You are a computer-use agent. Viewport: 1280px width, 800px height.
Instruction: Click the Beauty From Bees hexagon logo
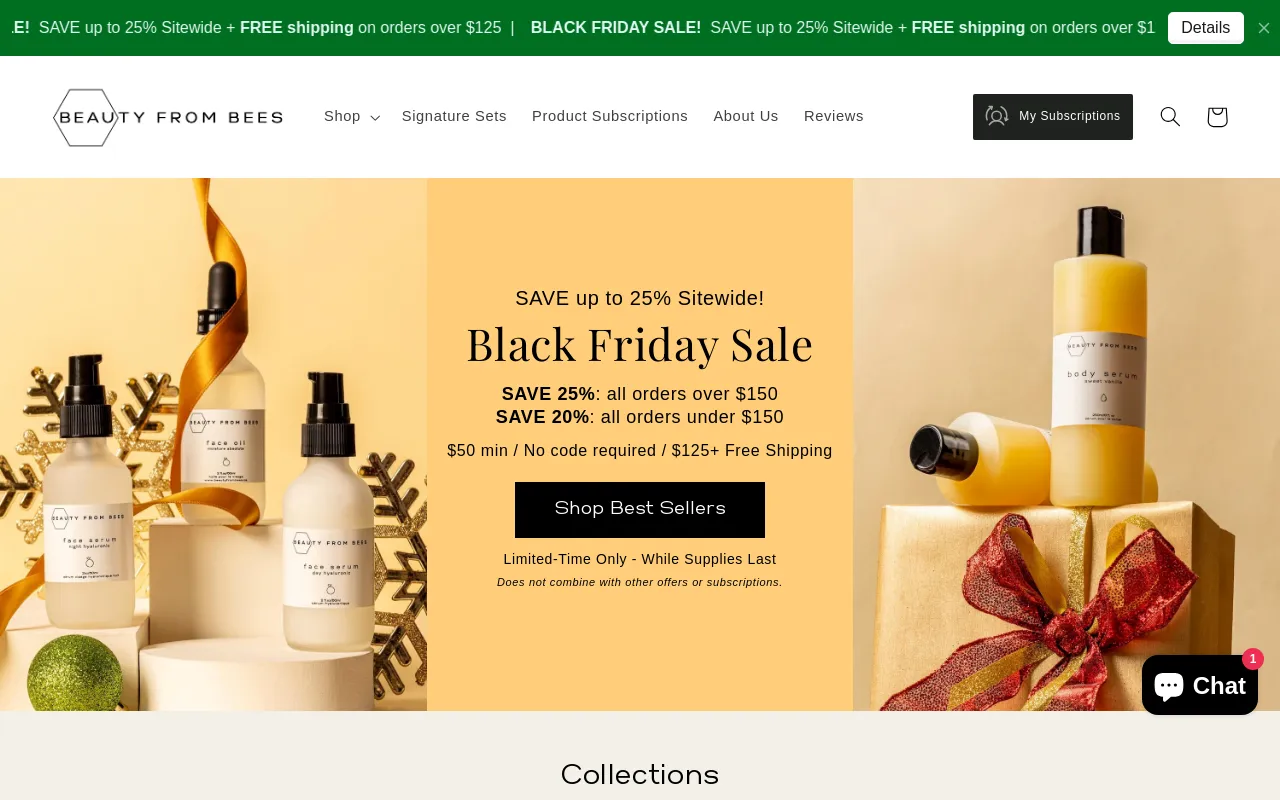tap(168, 117)
